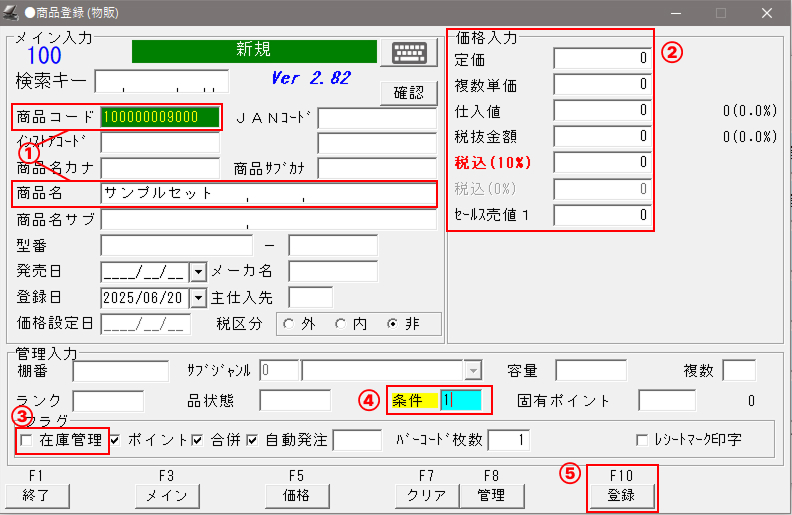Click the クリア button
This screenshot has height=515, width=792.
(x=426, y=495)
